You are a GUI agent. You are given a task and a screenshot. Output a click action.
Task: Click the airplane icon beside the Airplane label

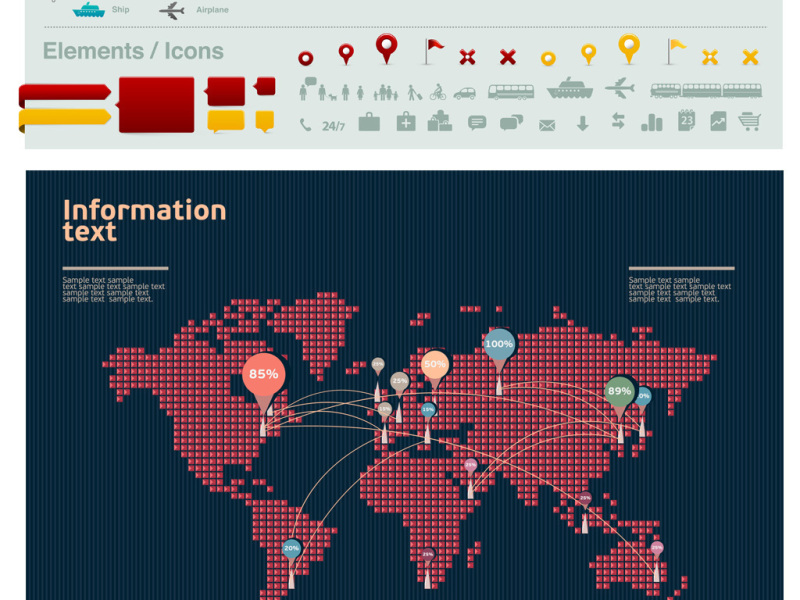172,11
